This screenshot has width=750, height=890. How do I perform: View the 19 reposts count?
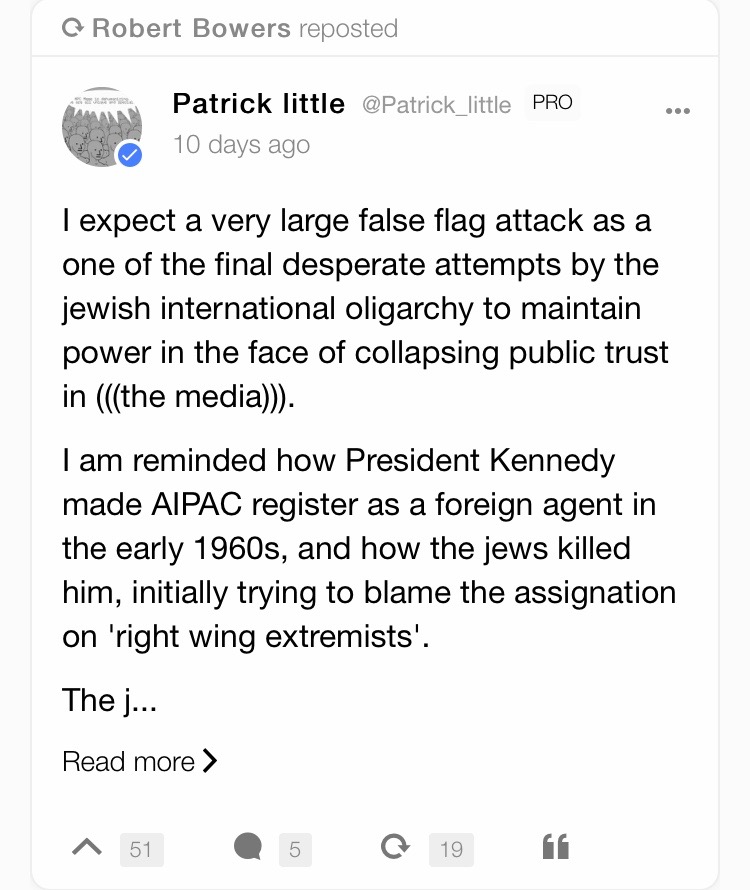point(451,850)
